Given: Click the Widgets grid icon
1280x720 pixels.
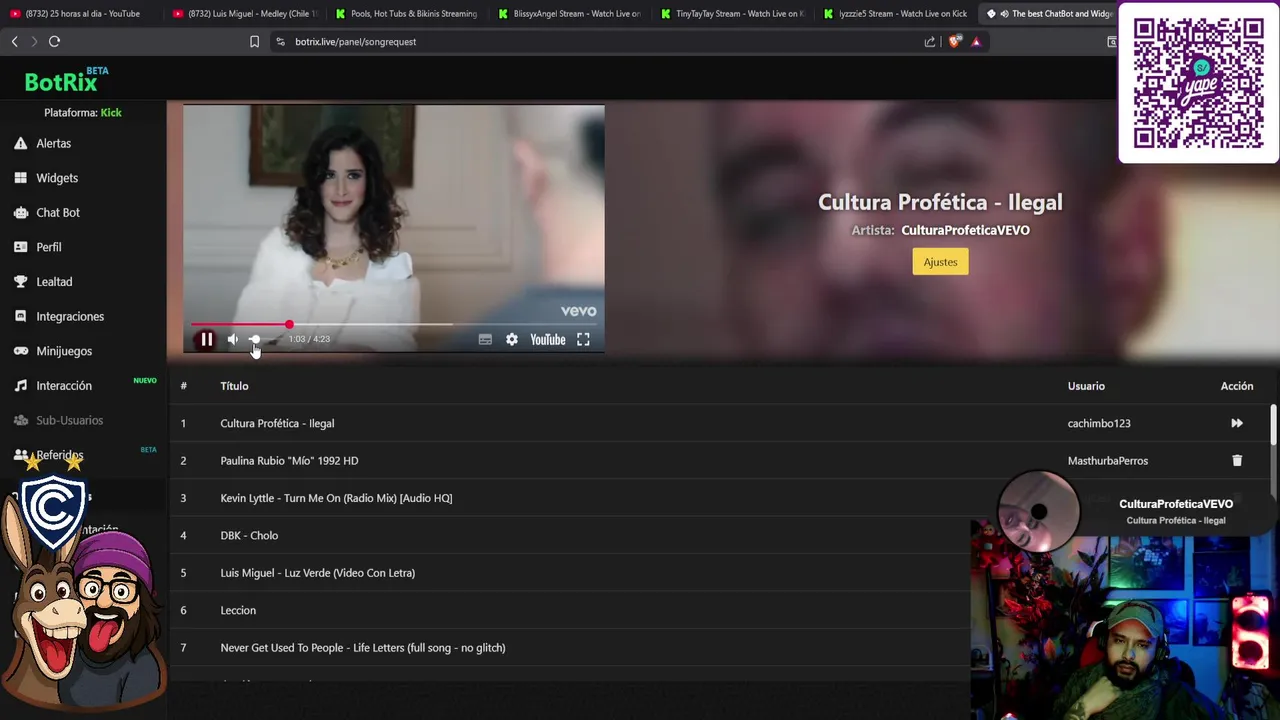Looking at the screenshot, I should tap(20, 178).
